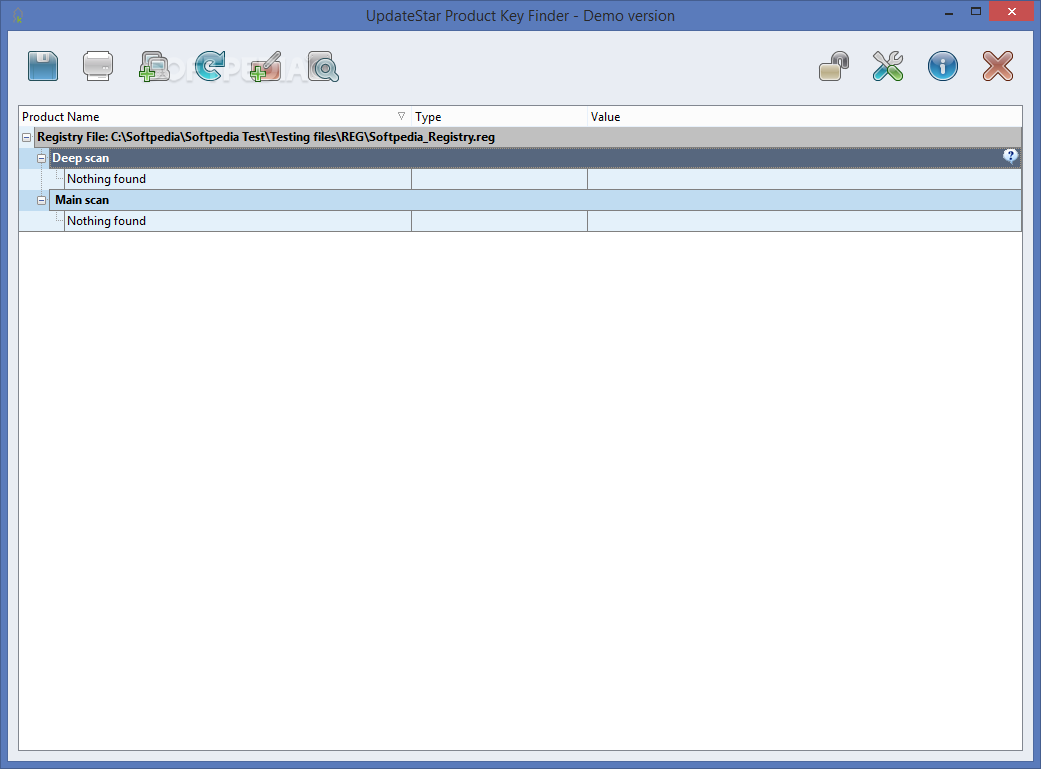This screenshot has height=769, width=1041.
Task: Click the application icon in title bar
Action: click(x=18, y=15)
